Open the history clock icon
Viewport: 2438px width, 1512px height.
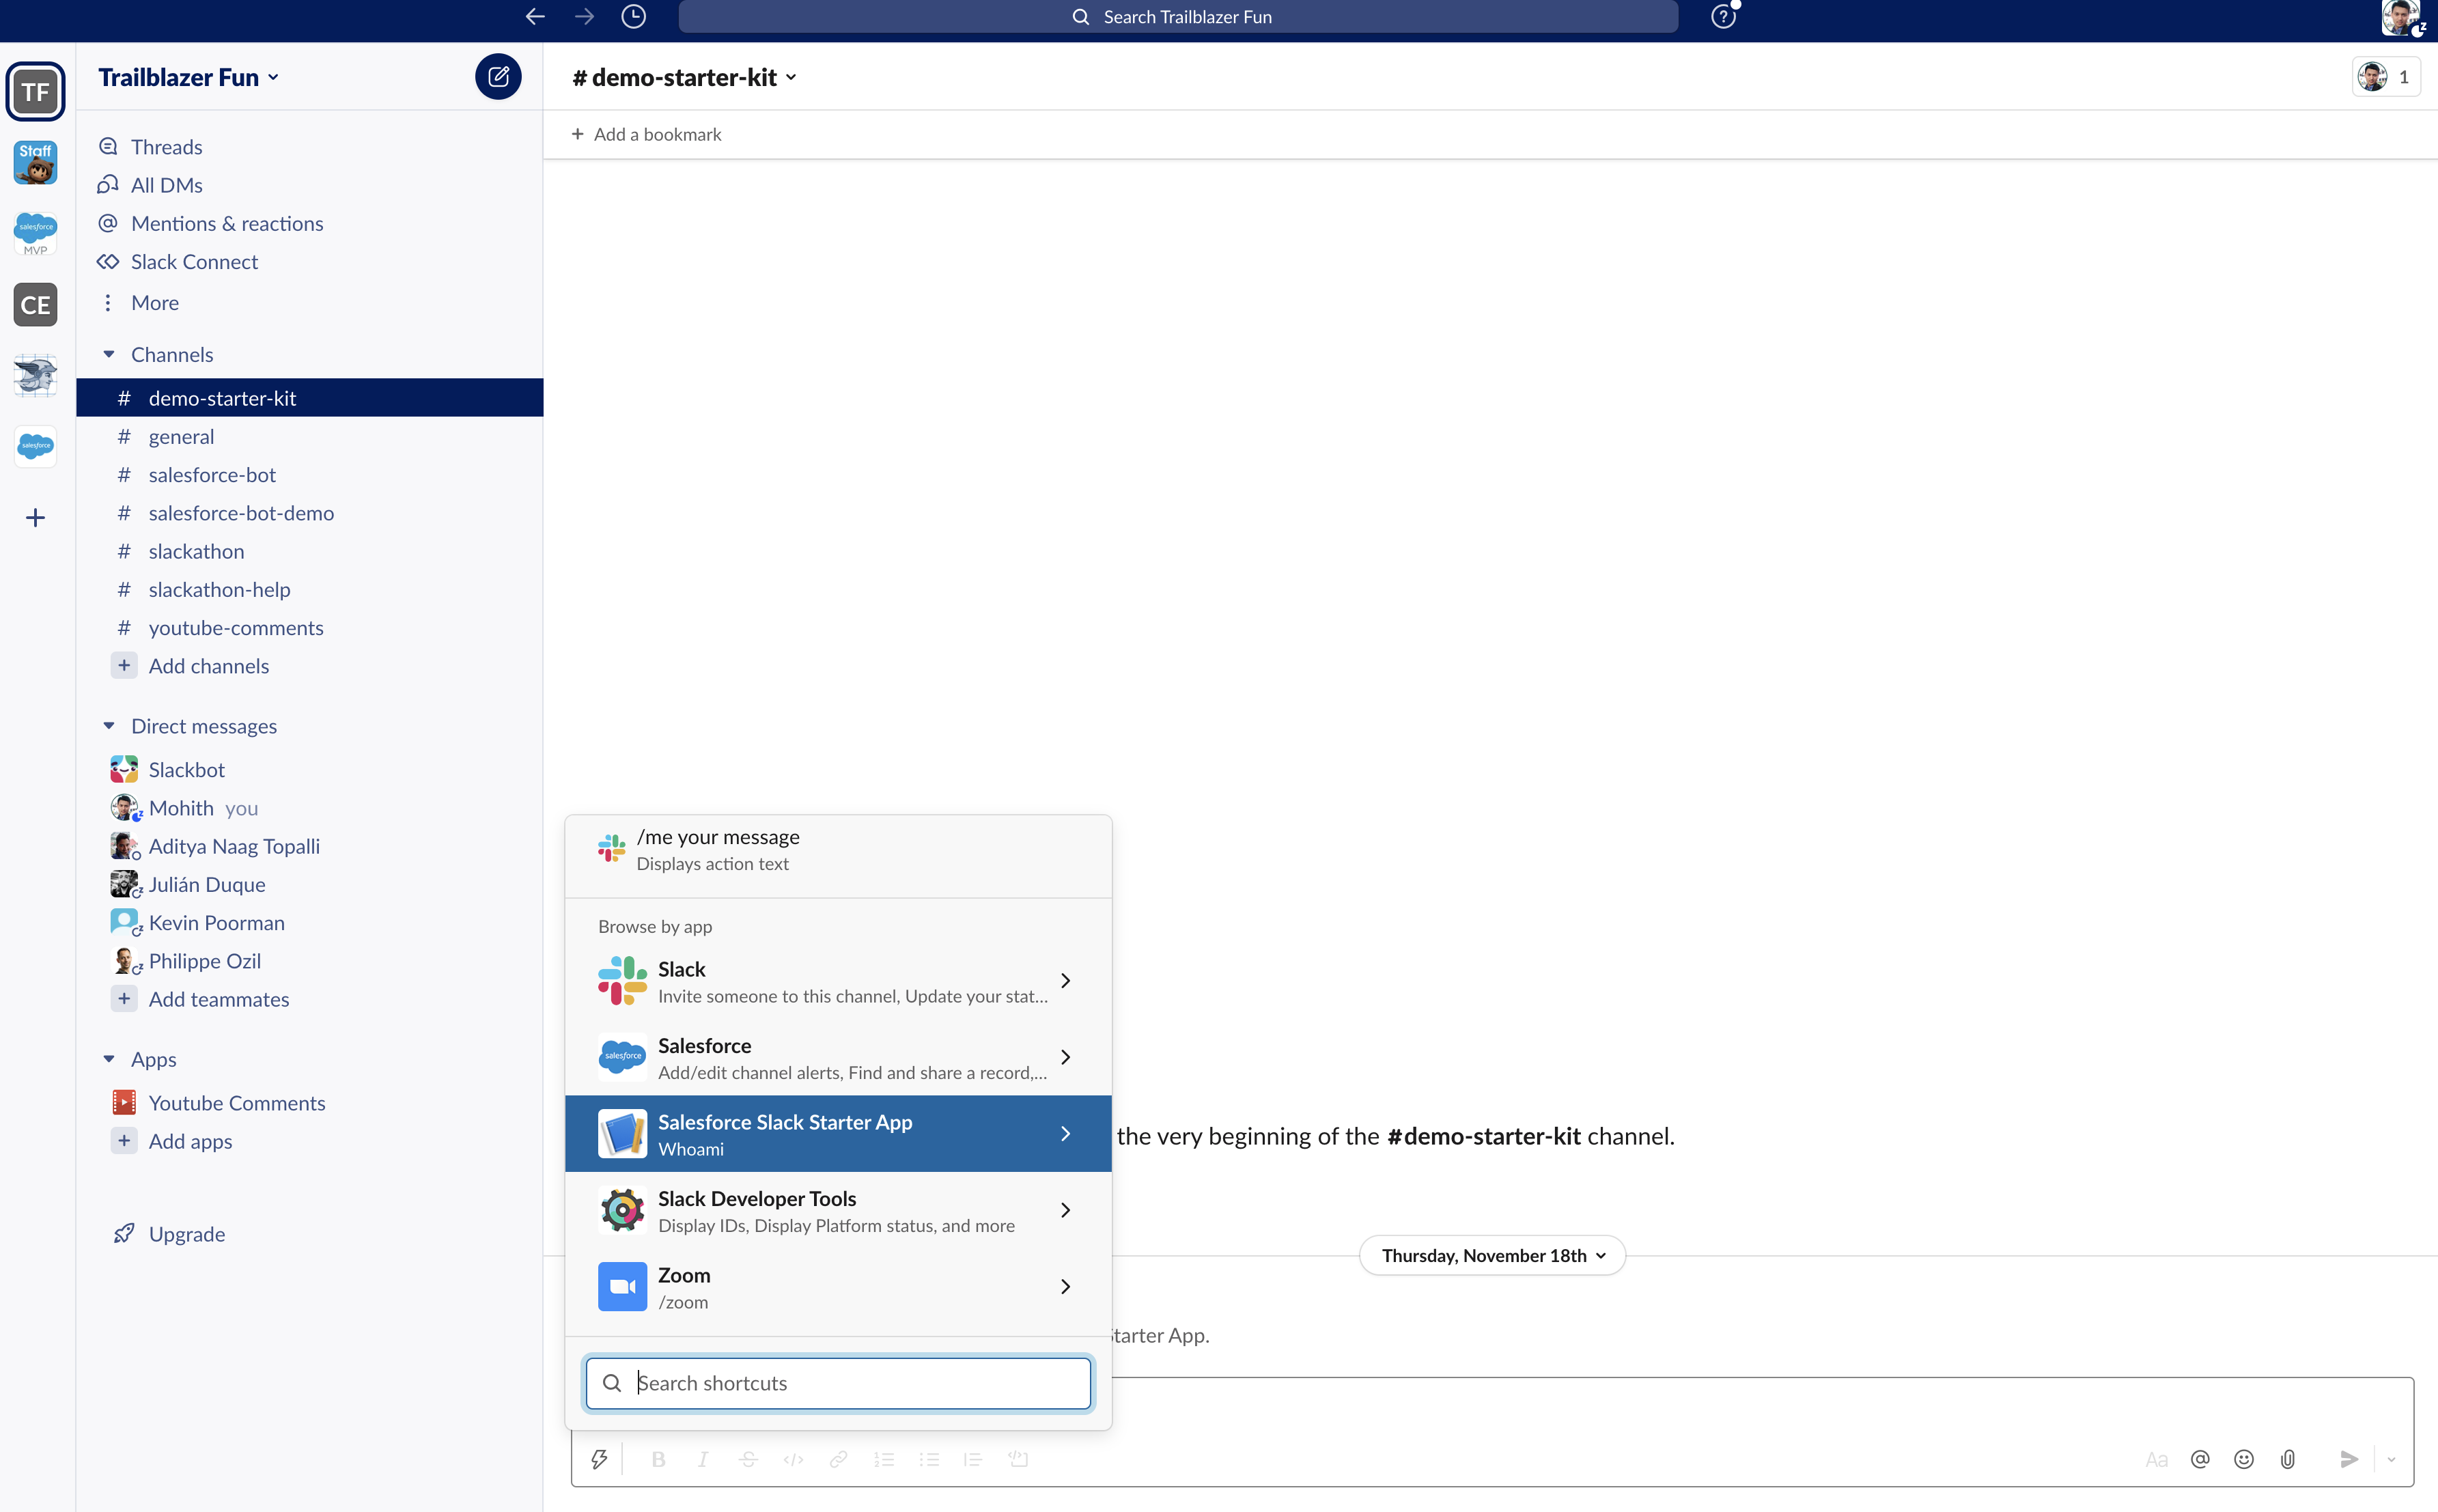tap(633, 17)
